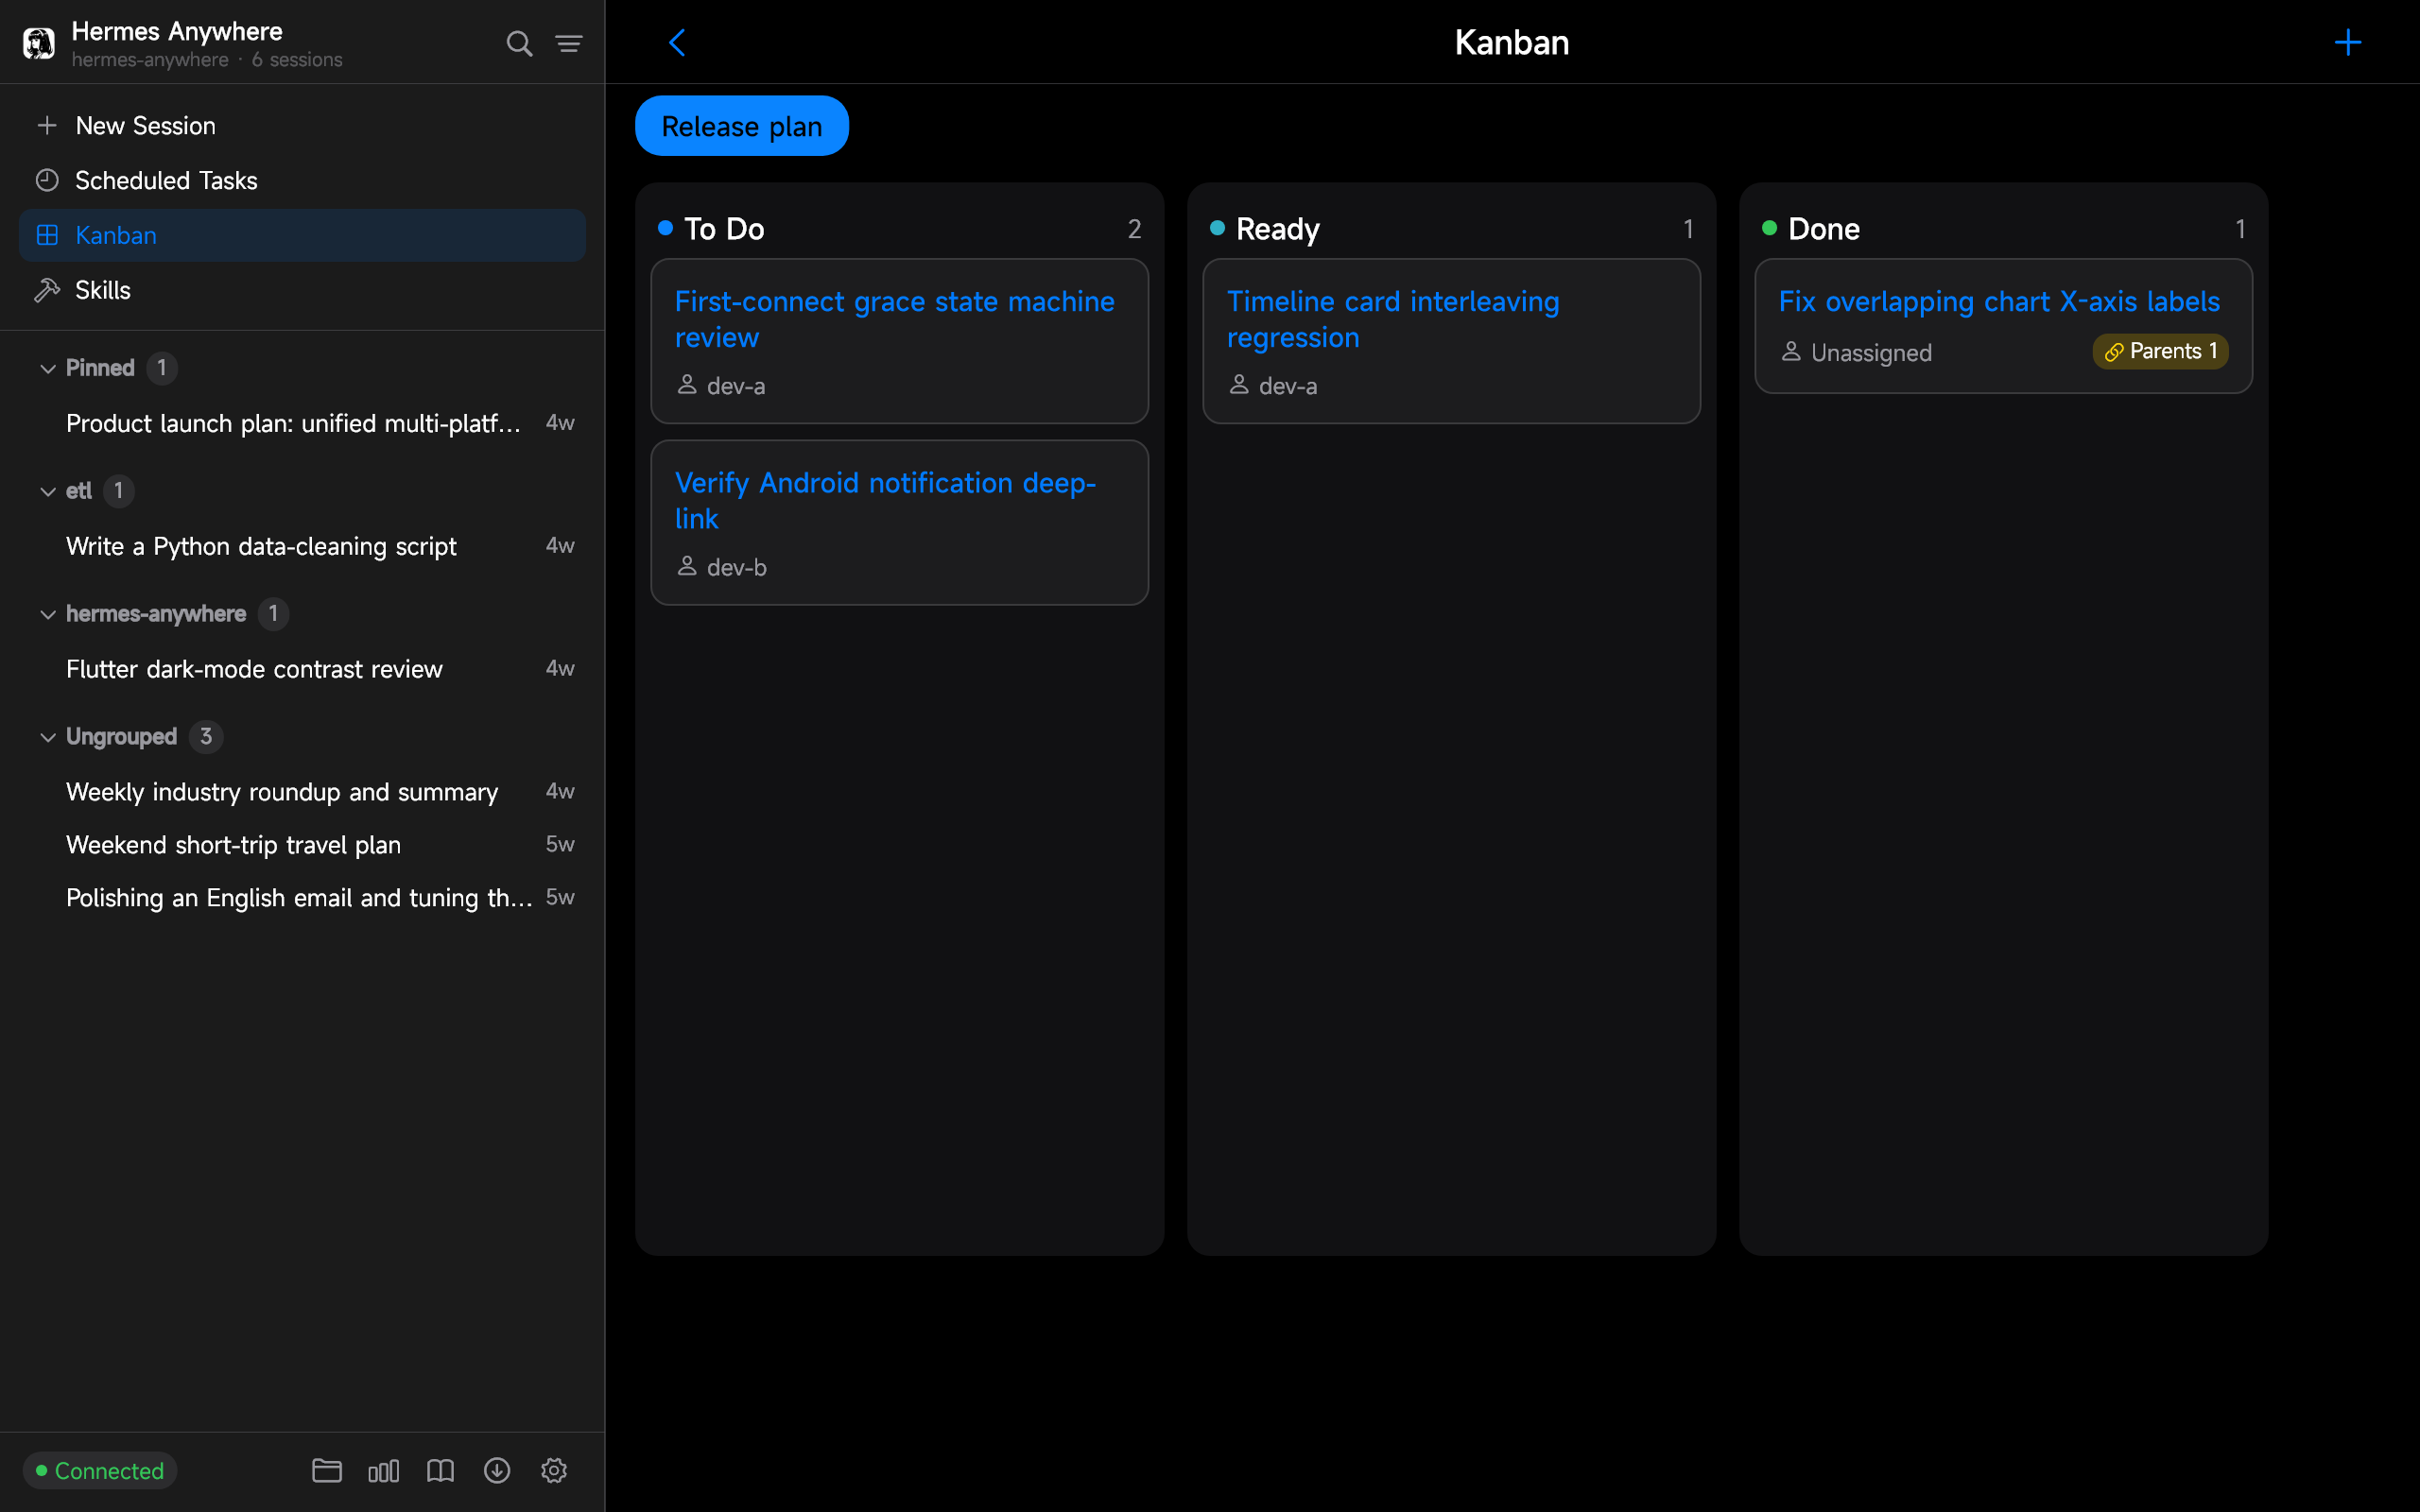
Task: Click the download arrow icon
Action: coord(497,1470)
